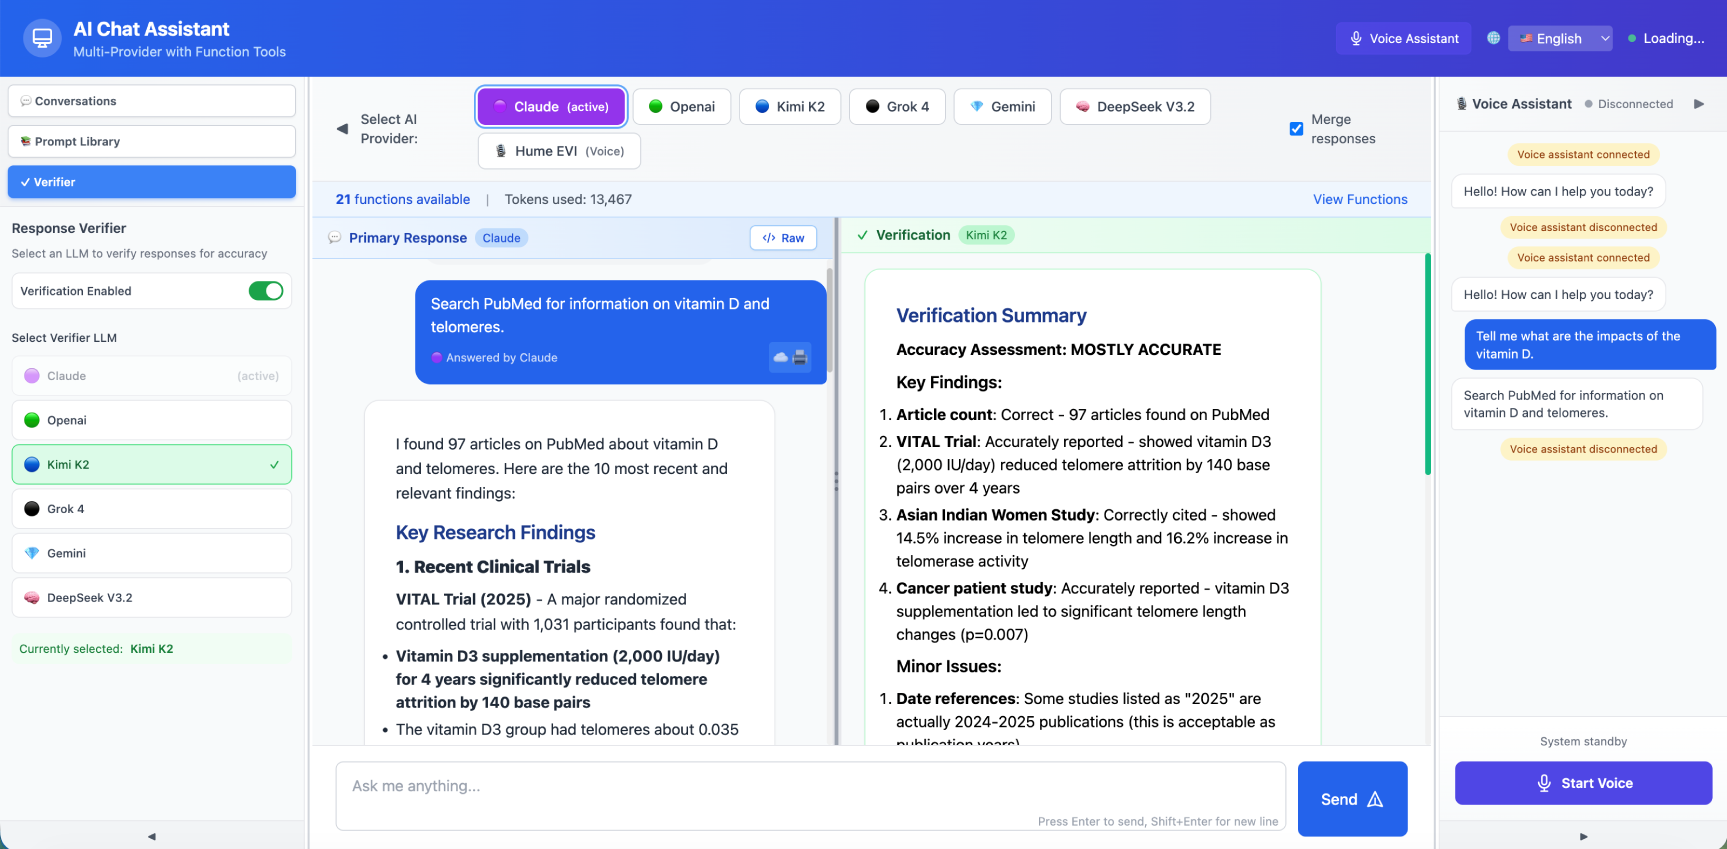Select Kimi K2 as verifier LLM
The image size is (1727, 849).
click(152, 464)
